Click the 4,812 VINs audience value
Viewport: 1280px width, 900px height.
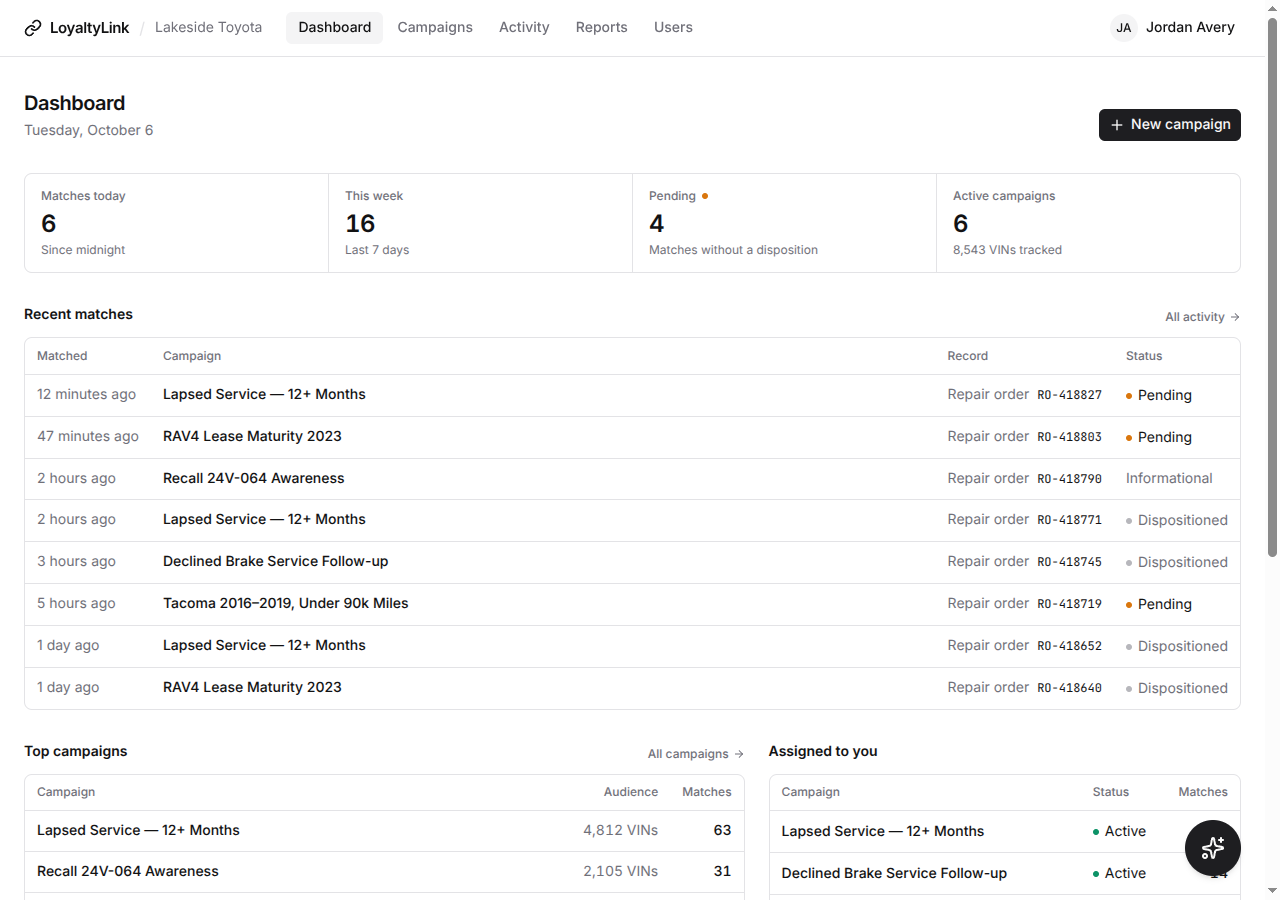pyautogui.click(x=621, y=831)
